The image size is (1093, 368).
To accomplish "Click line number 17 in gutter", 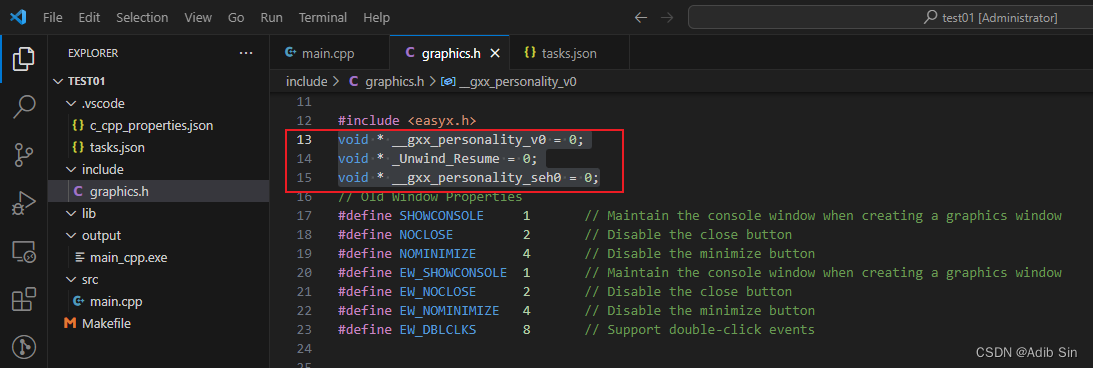I will point(304,215).
